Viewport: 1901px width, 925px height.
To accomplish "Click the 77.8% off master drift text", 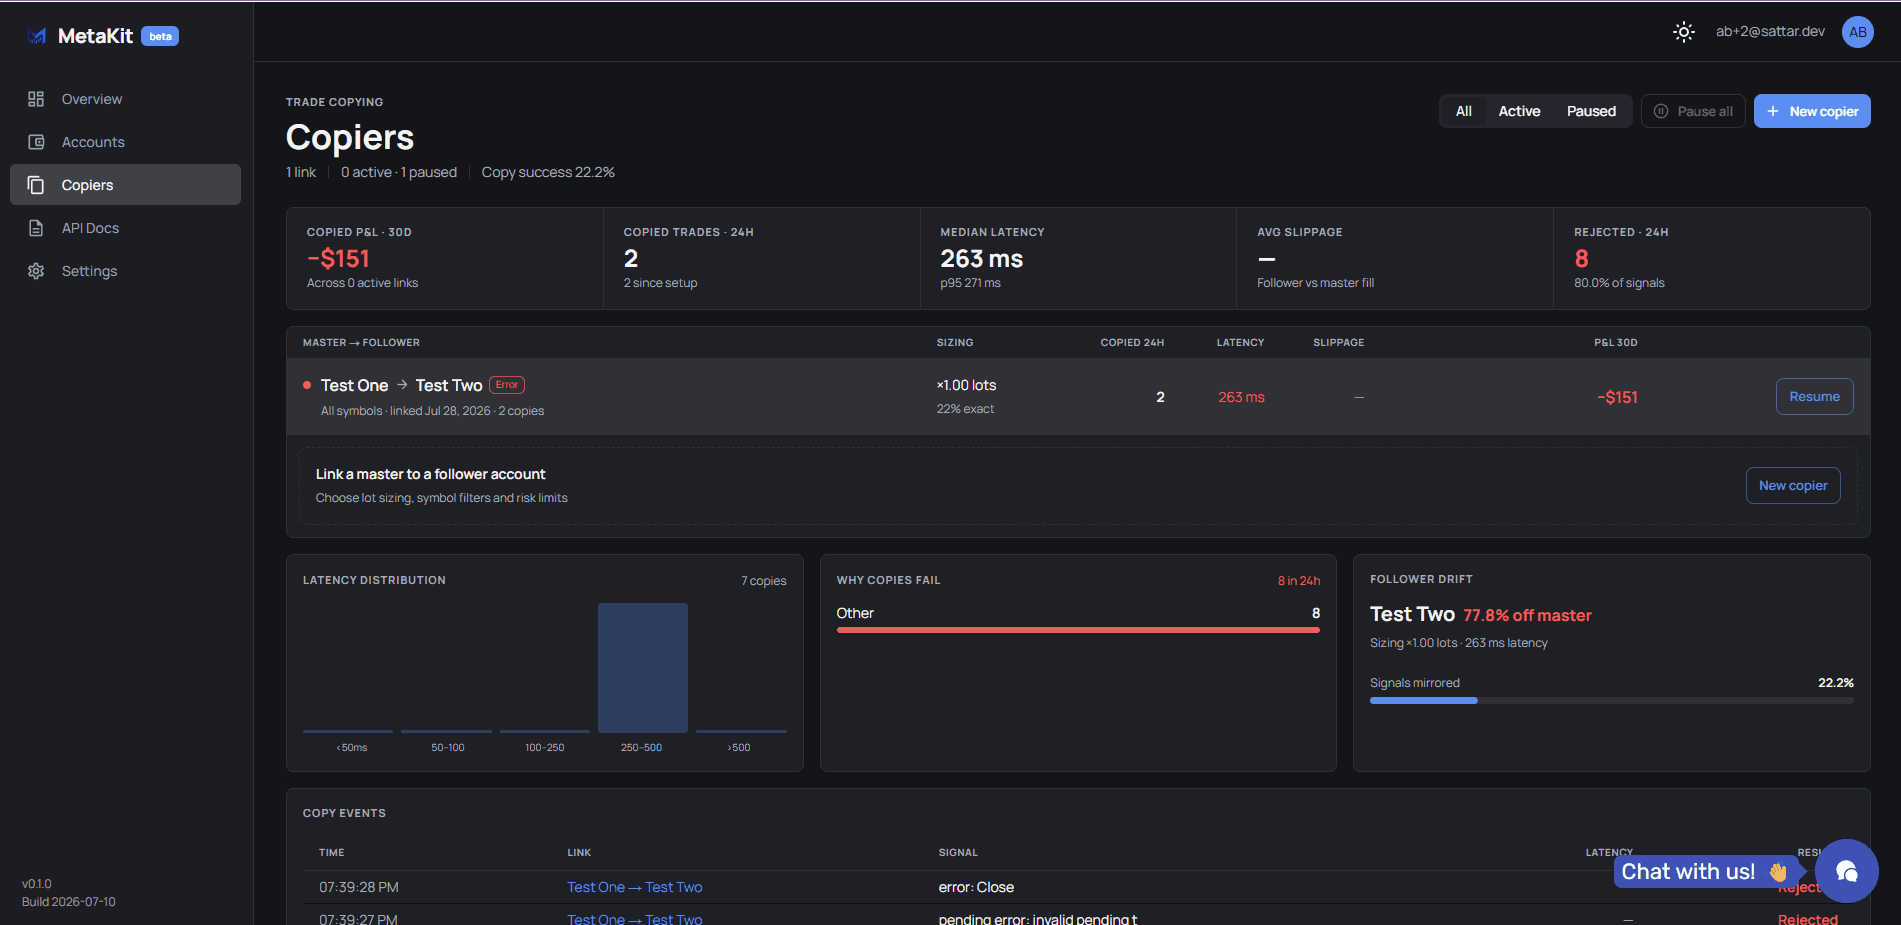I will point(1527,615).
